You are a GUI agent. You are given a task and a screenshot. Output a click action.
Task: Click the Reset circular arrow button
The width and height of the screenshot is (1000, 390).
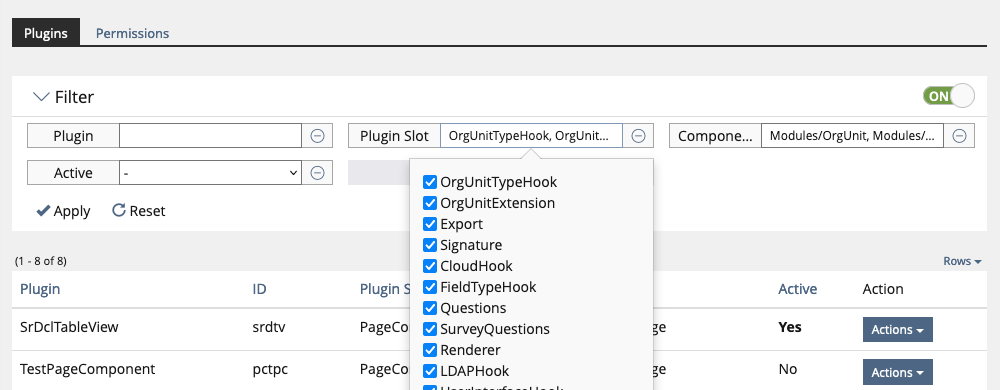(138, 211)
